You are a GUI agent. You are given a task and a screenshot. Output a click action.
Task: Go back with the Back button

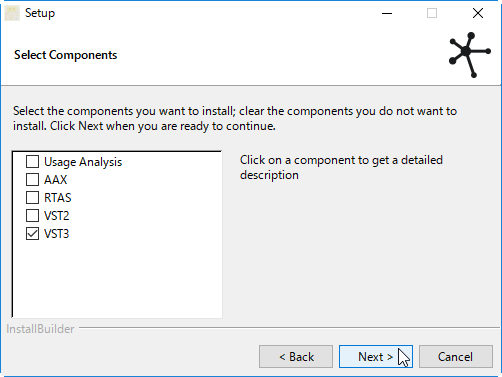296,357
